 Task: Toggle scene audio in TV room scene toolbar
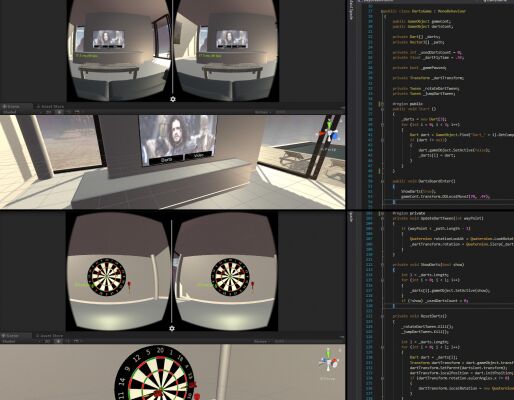click(68, 112)
